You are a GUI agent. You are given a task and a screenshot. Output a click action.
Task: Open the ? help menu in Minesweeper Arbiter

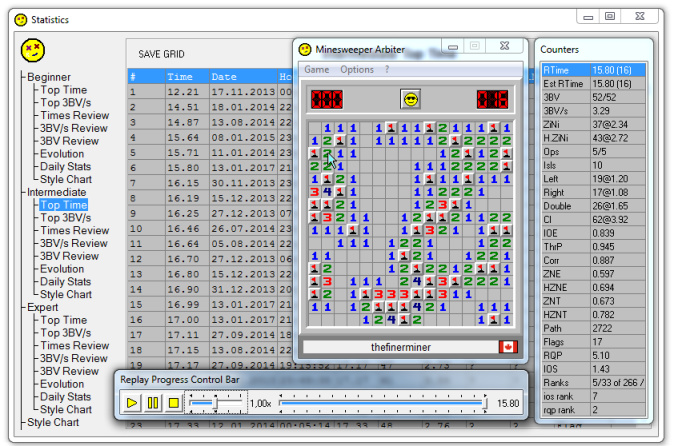click(387, 70)
